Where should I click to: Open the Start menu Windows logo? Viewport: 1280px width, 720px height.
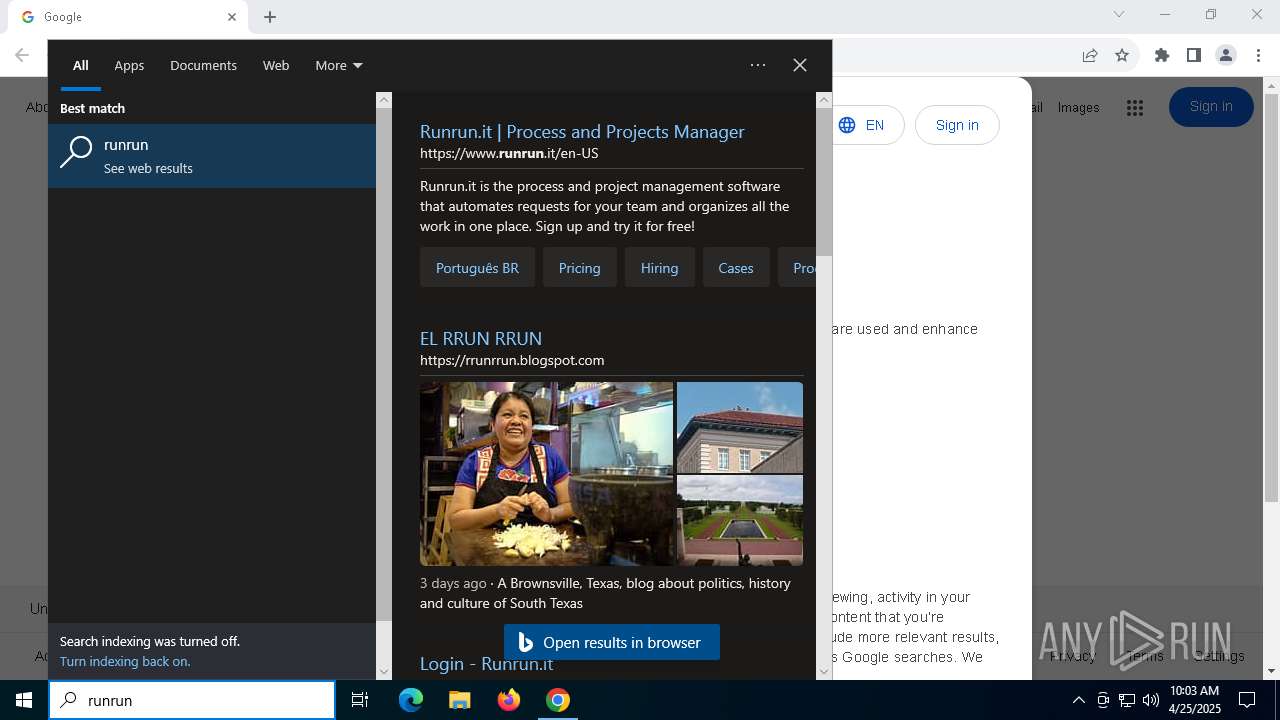(x=24, y=700)
